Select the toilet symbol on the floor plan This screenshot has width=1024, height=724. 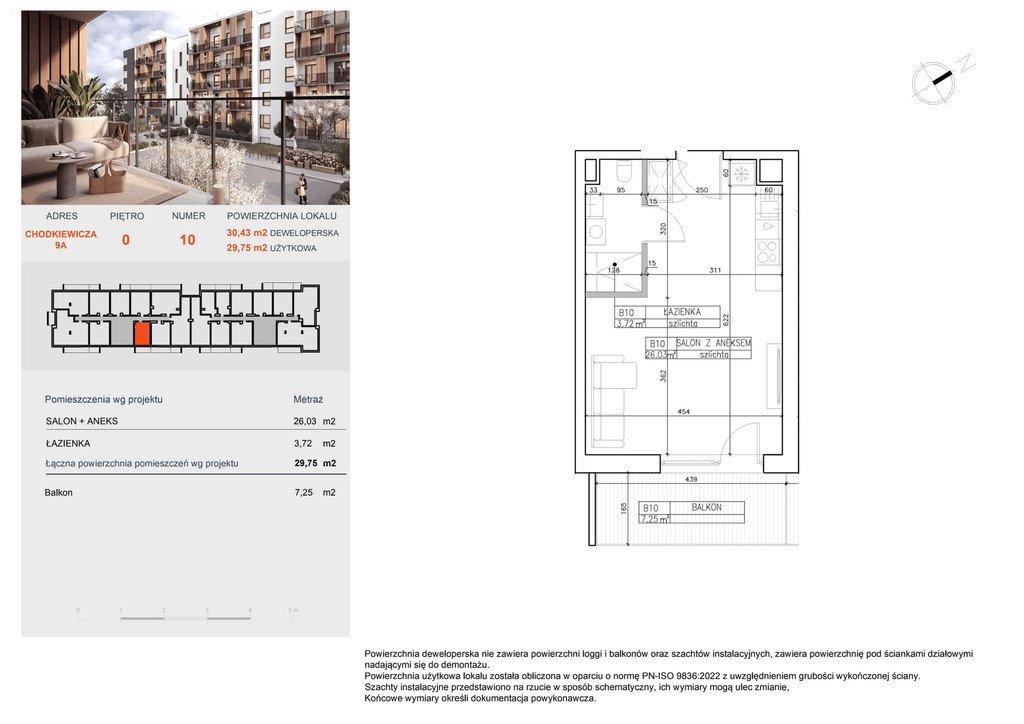coord(623,172)
